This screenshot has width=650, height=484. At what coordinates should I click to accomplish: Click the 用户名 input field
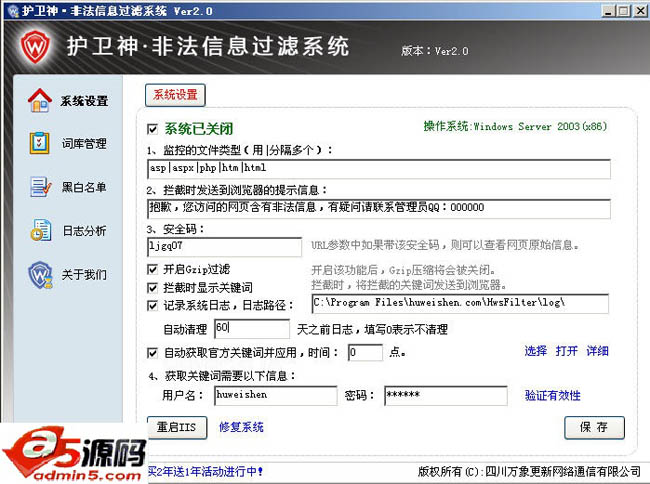point(276,395)
